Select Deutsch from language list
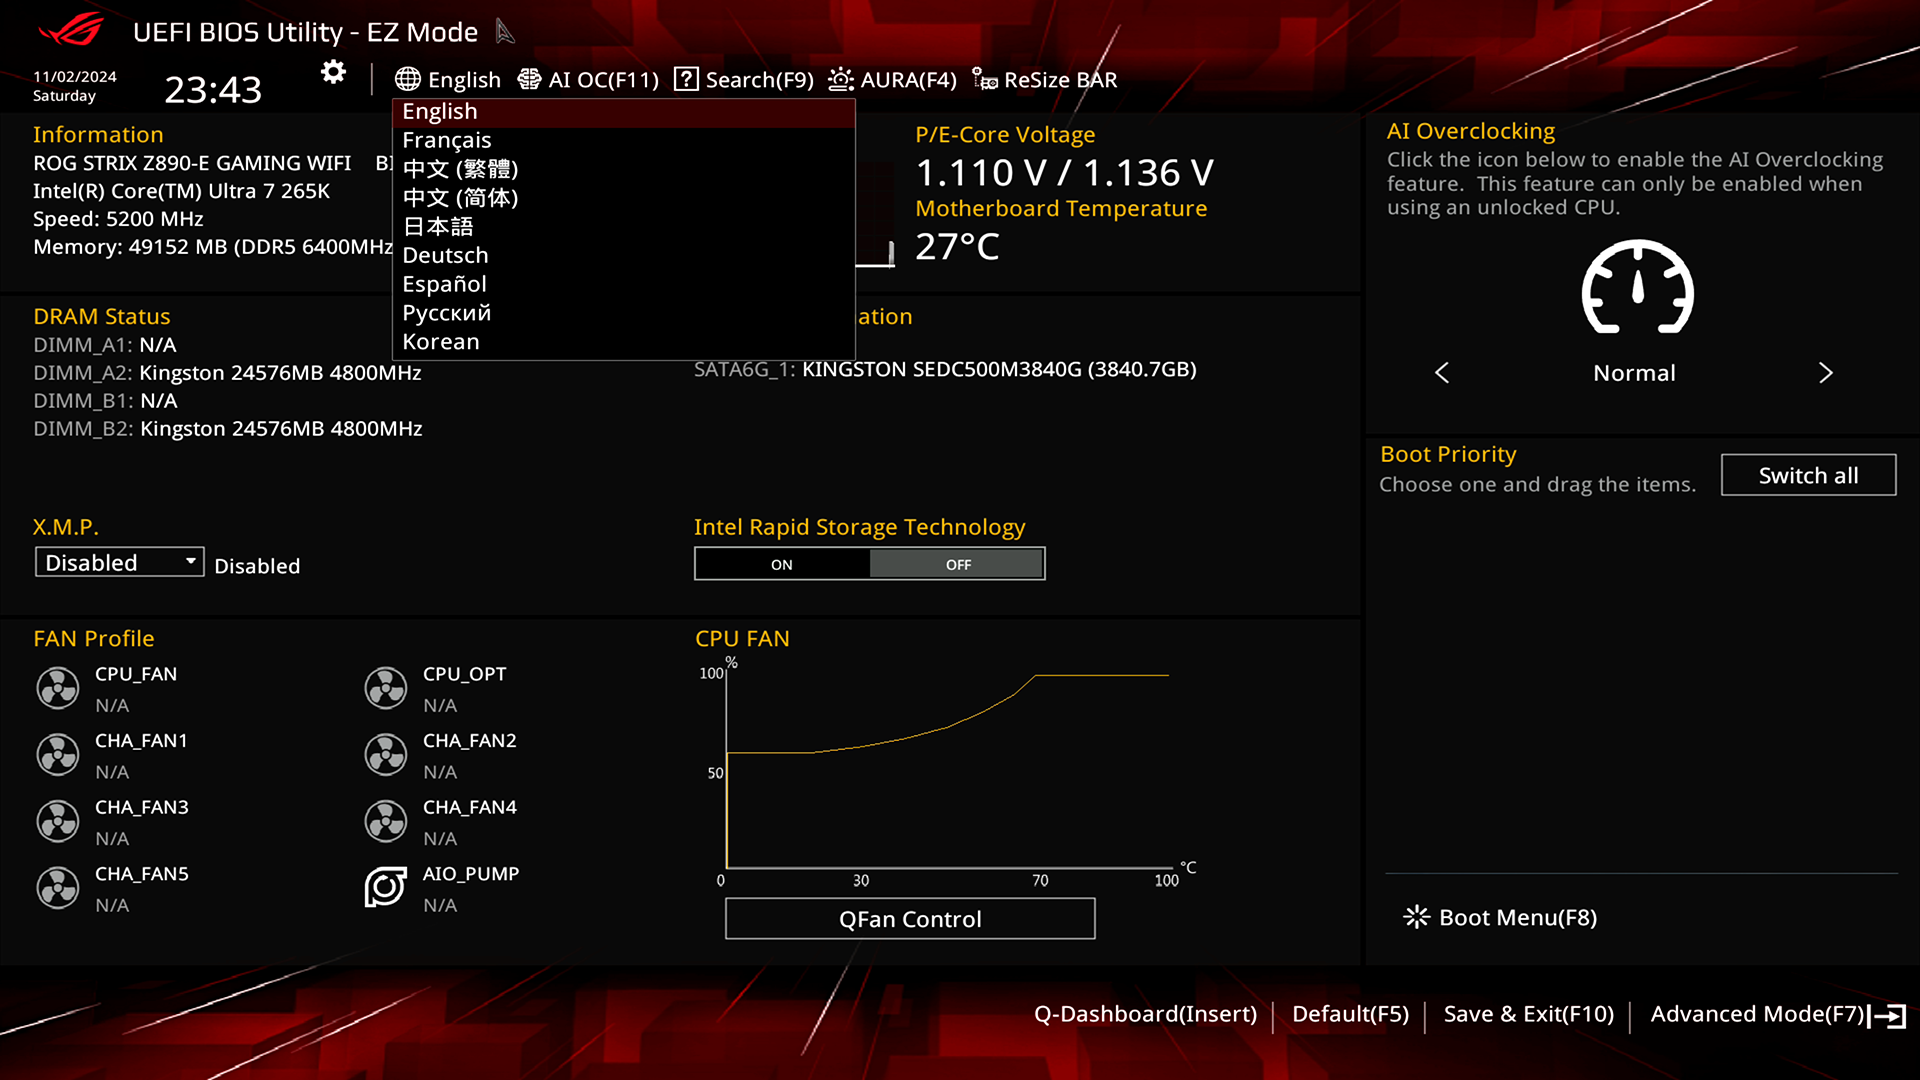The image size is (1920, 1080). 444,255
